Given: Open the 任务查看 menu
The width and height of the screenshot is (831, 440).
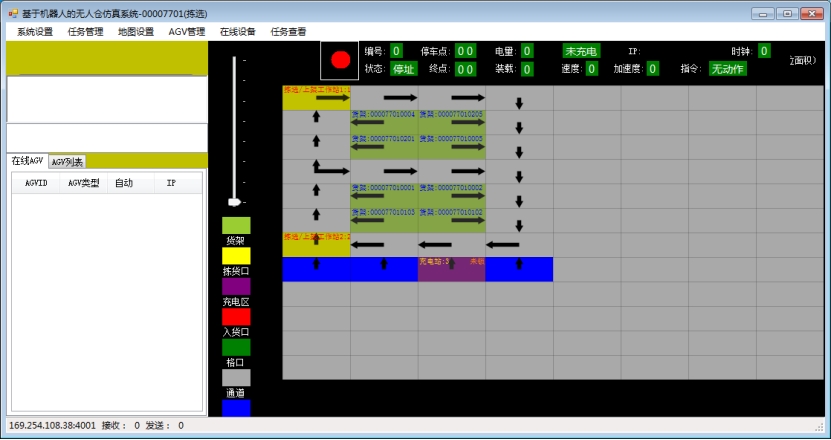Looking at the screenshot, I should [x=289, y=31].
